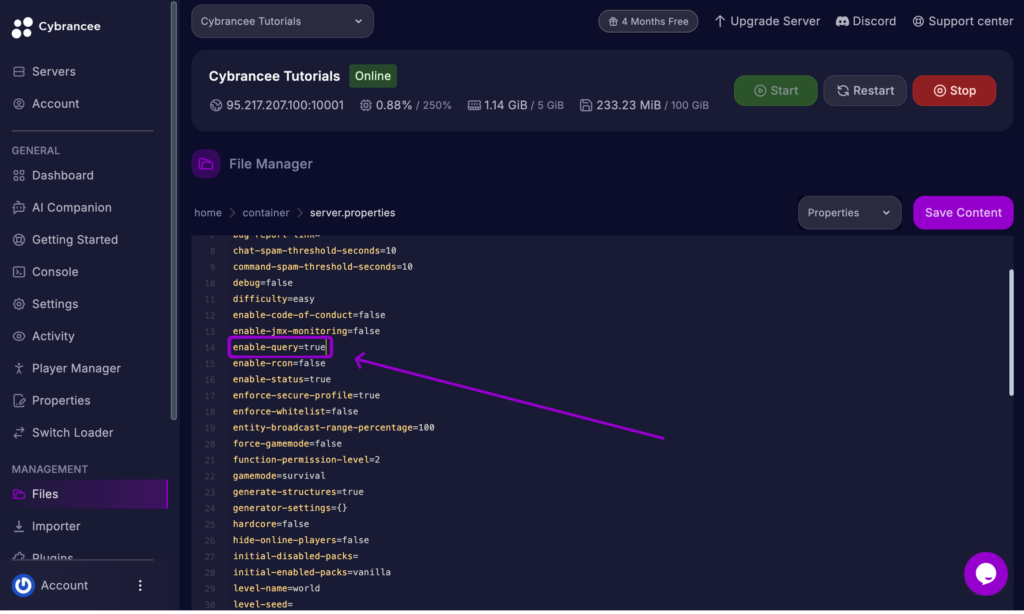The height and width of the screenshot is (614, 1024).
Task: Click the server address 95.217.207.100:10001
Action: 285,105
